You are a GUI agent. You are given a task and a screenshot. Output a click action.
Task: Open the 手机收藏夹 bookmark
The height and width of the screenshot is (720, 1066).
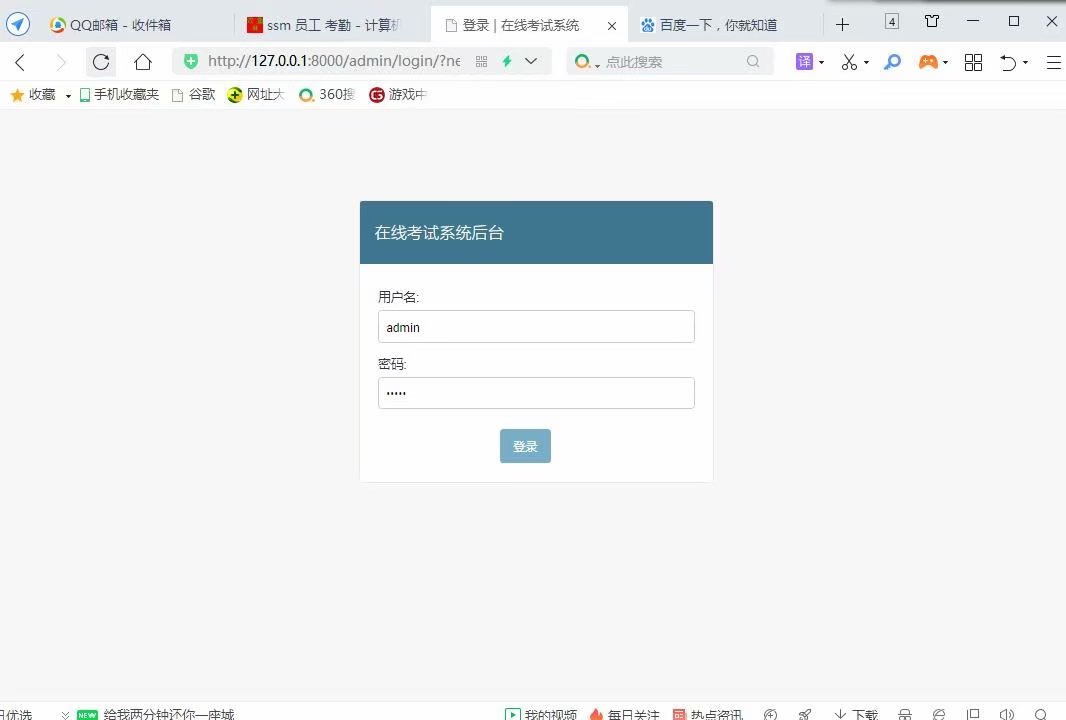[x=119, y=95]
